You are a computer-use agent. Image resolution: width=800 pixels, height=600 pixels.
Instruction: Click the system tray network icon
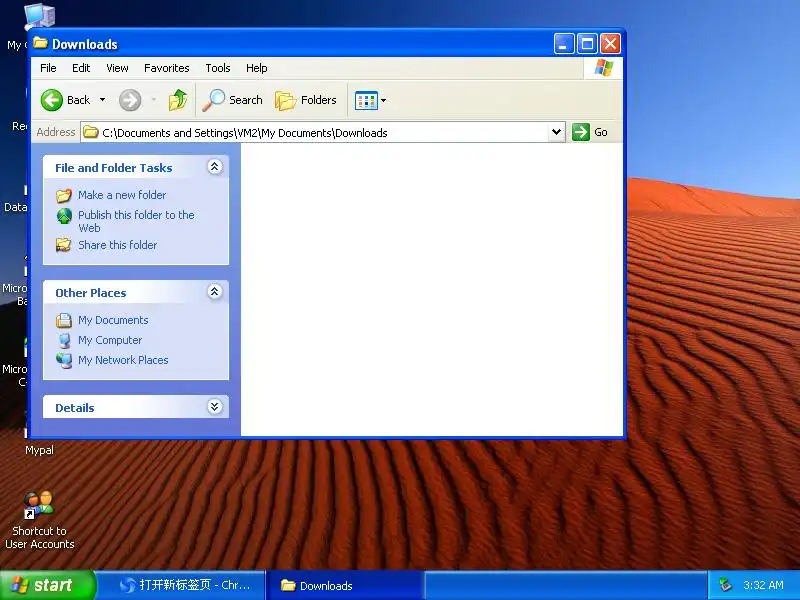coord(725,585)
